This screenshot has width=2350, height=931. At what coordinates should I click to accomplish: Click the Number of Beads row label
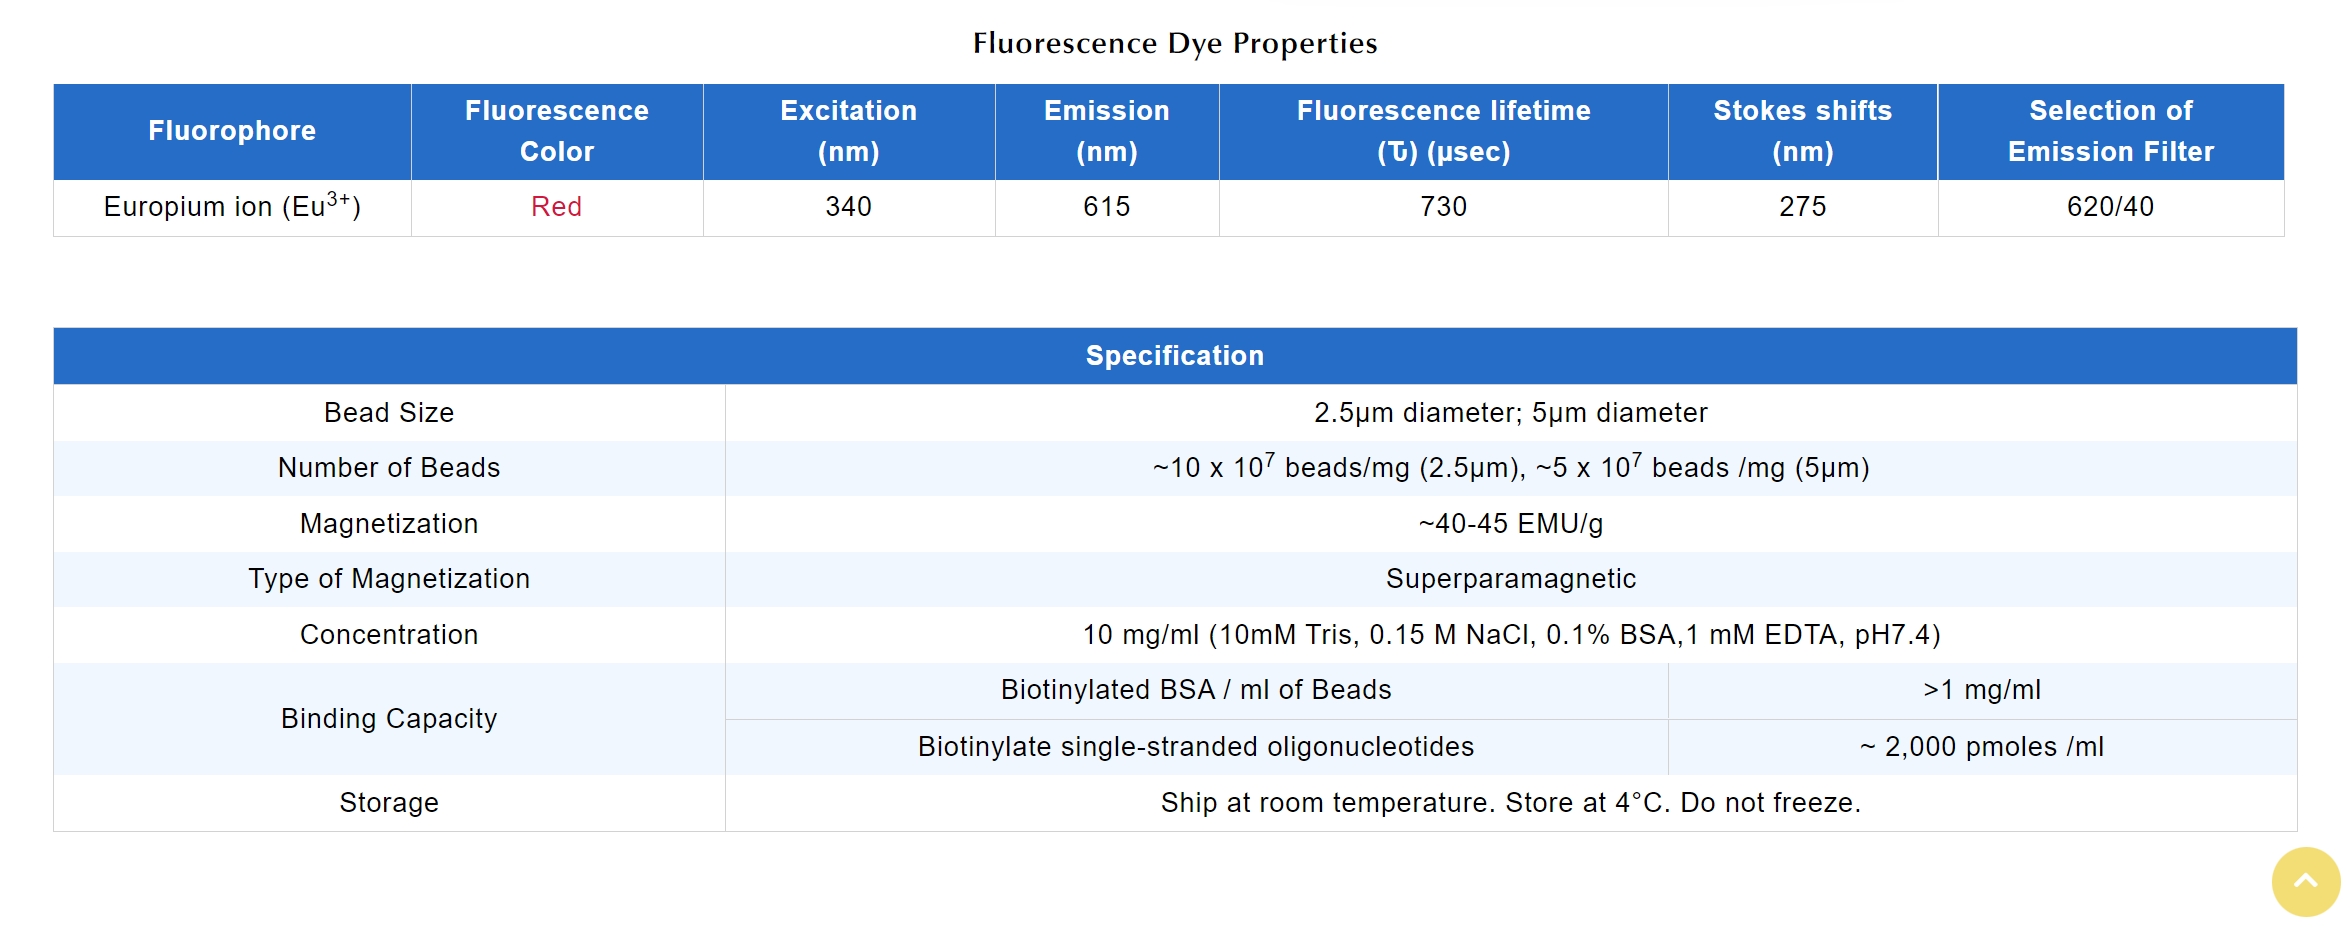click(x=389, y=468)
